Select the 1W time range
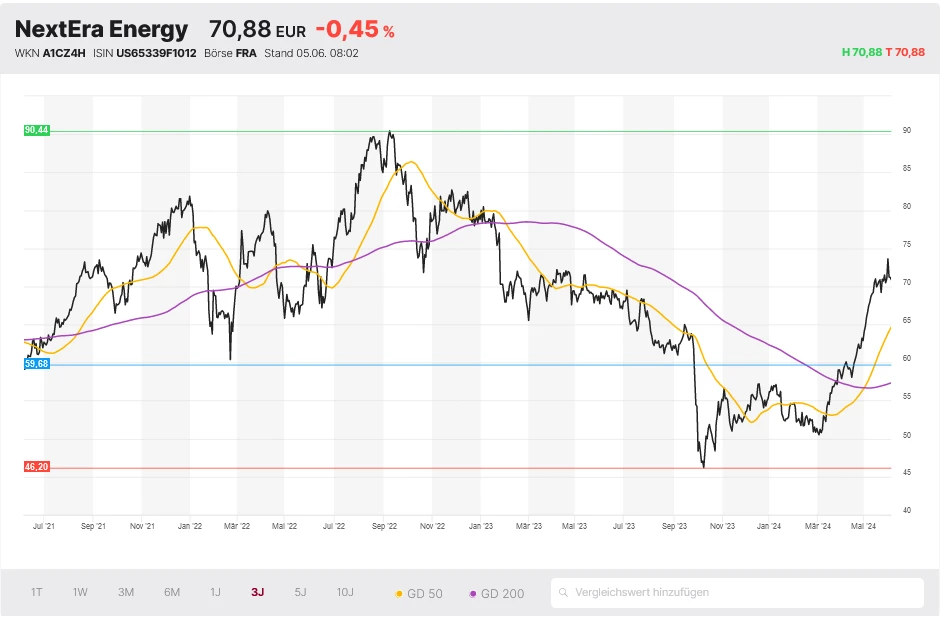Image resolution: width=947 pixels, height=621 pixels. 80,592
